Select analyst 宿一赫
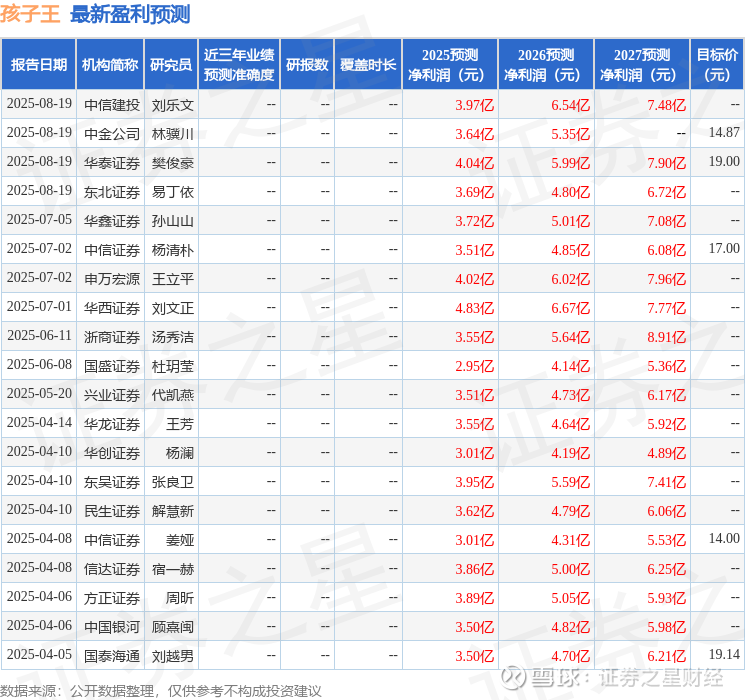This screenshot has height=700, width=745. pyautogui.click(x=173, y=569)
